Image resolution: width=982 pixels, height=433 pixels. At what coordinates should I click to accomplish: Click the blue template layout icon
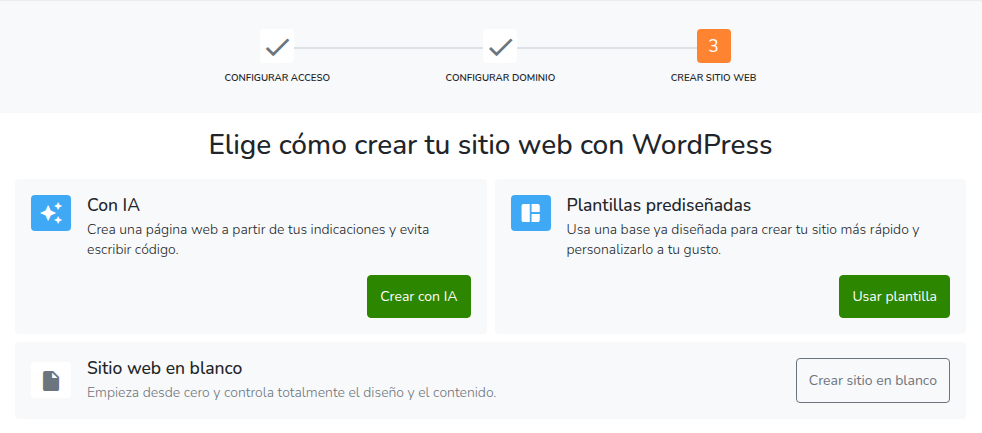(x=531, y=212)
